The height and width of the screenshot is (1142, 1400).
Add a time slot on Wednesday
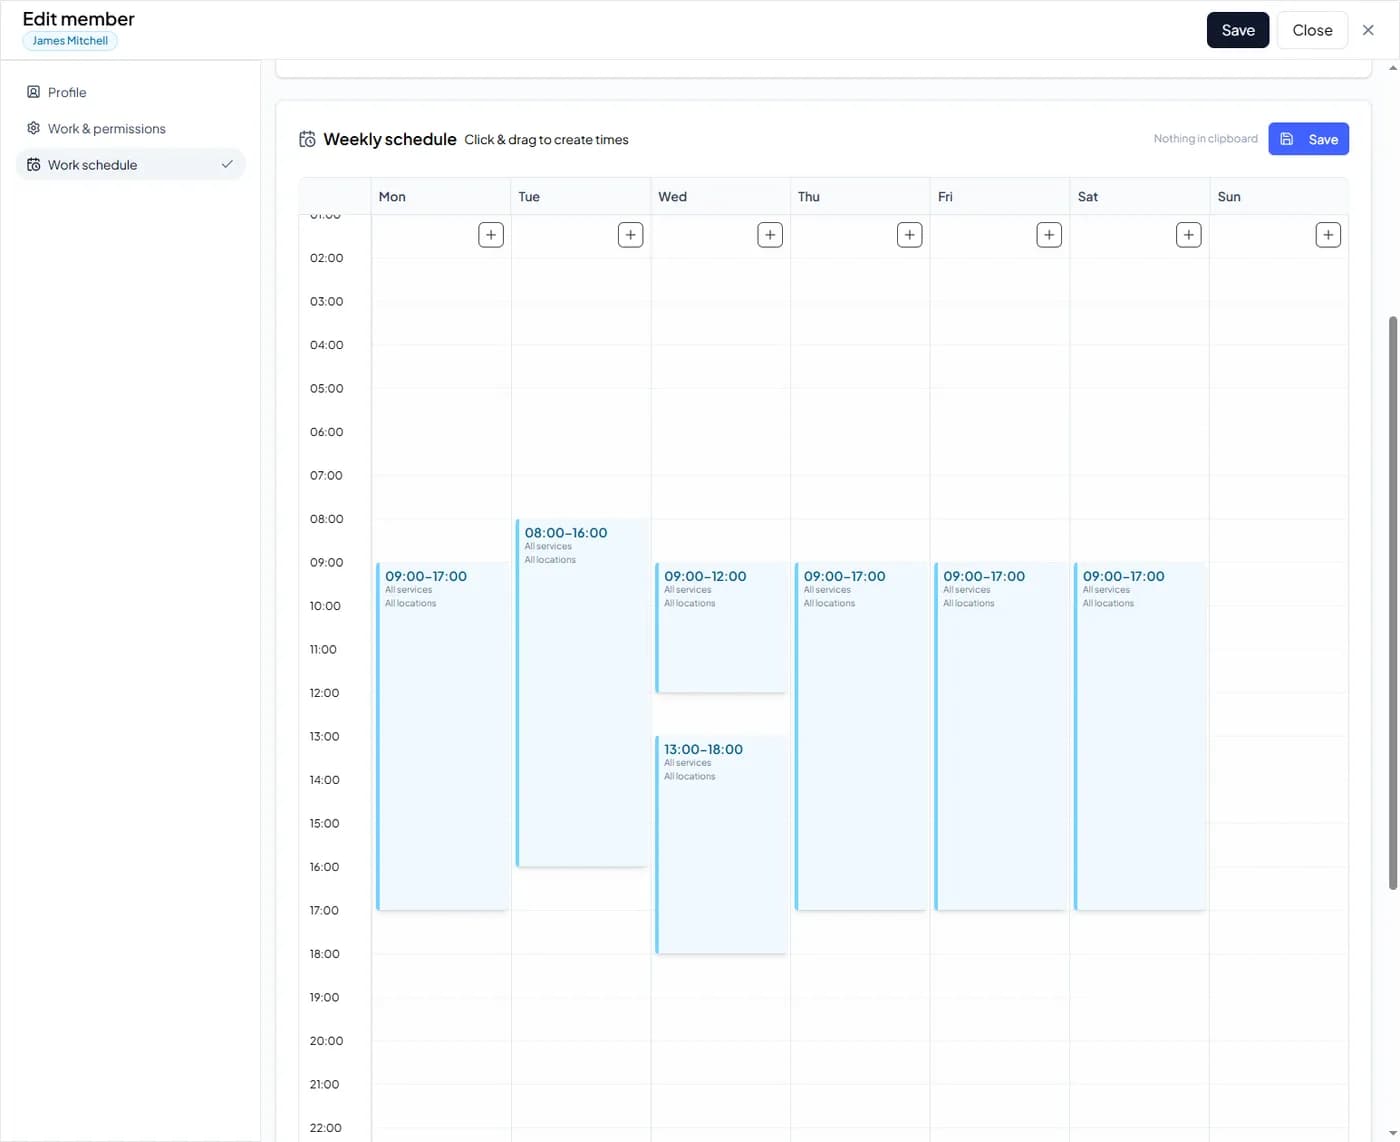click(769, 234)
